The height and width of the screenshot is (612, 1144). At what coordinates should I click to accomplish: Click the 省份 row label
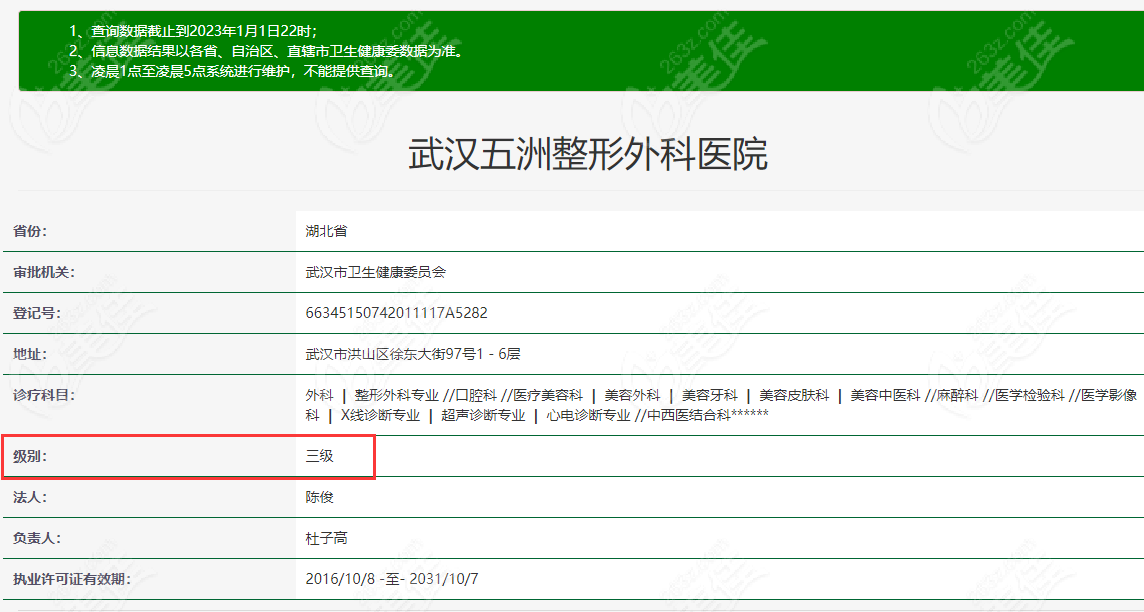(x=30, y=231)
